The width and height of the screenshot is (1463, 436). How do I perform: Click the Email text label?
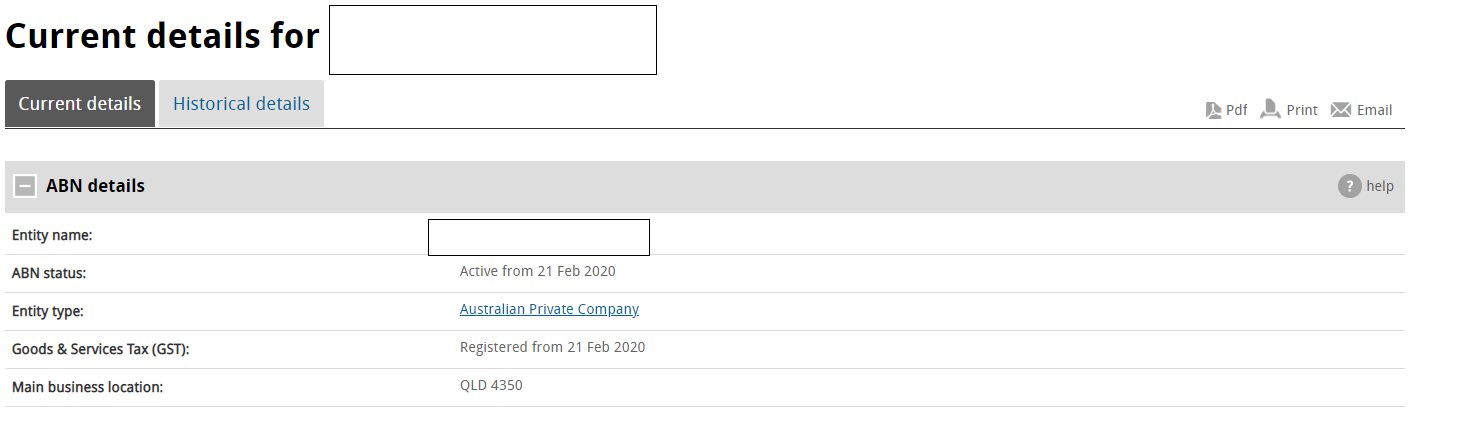click(1374, 110)
